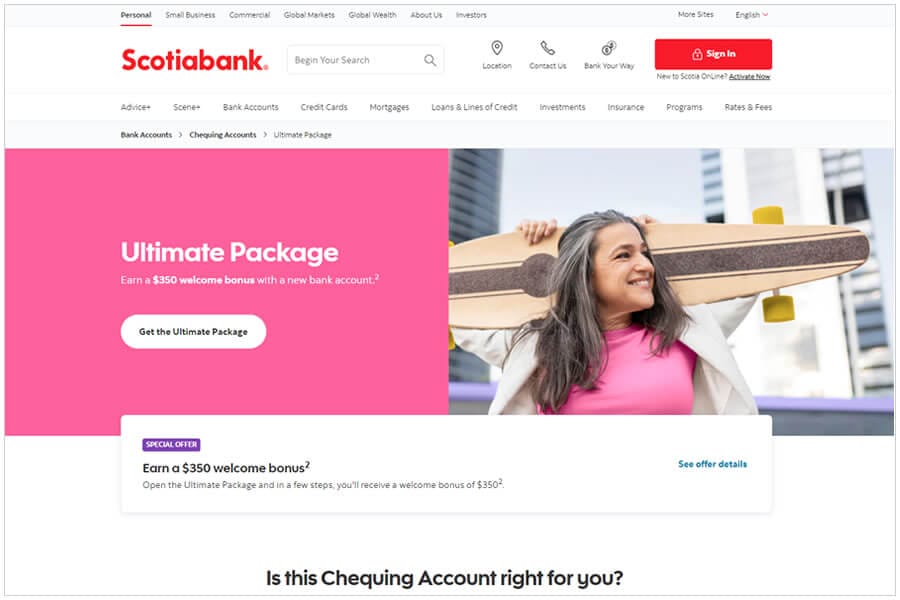Click chevron after Bank Accounts breadcrumb
The width and height of the screenshot is (900, 600).
click(180, 135)
